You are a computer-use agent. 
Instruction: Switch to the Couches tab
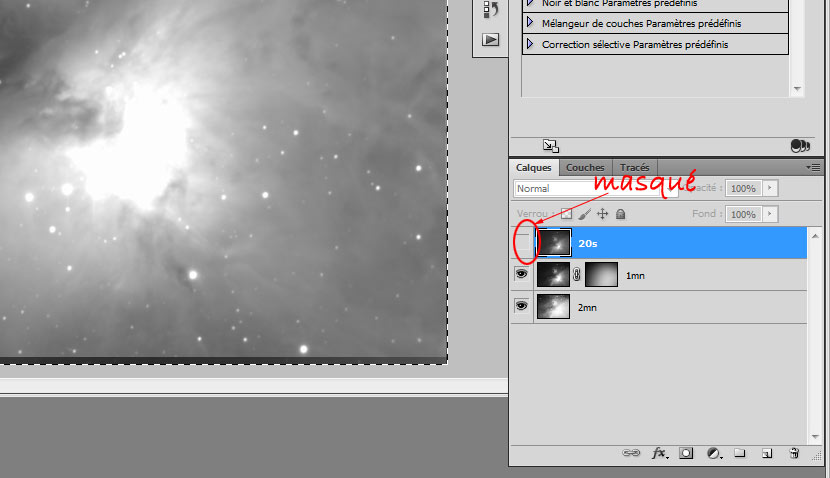[x=585, y=167]
